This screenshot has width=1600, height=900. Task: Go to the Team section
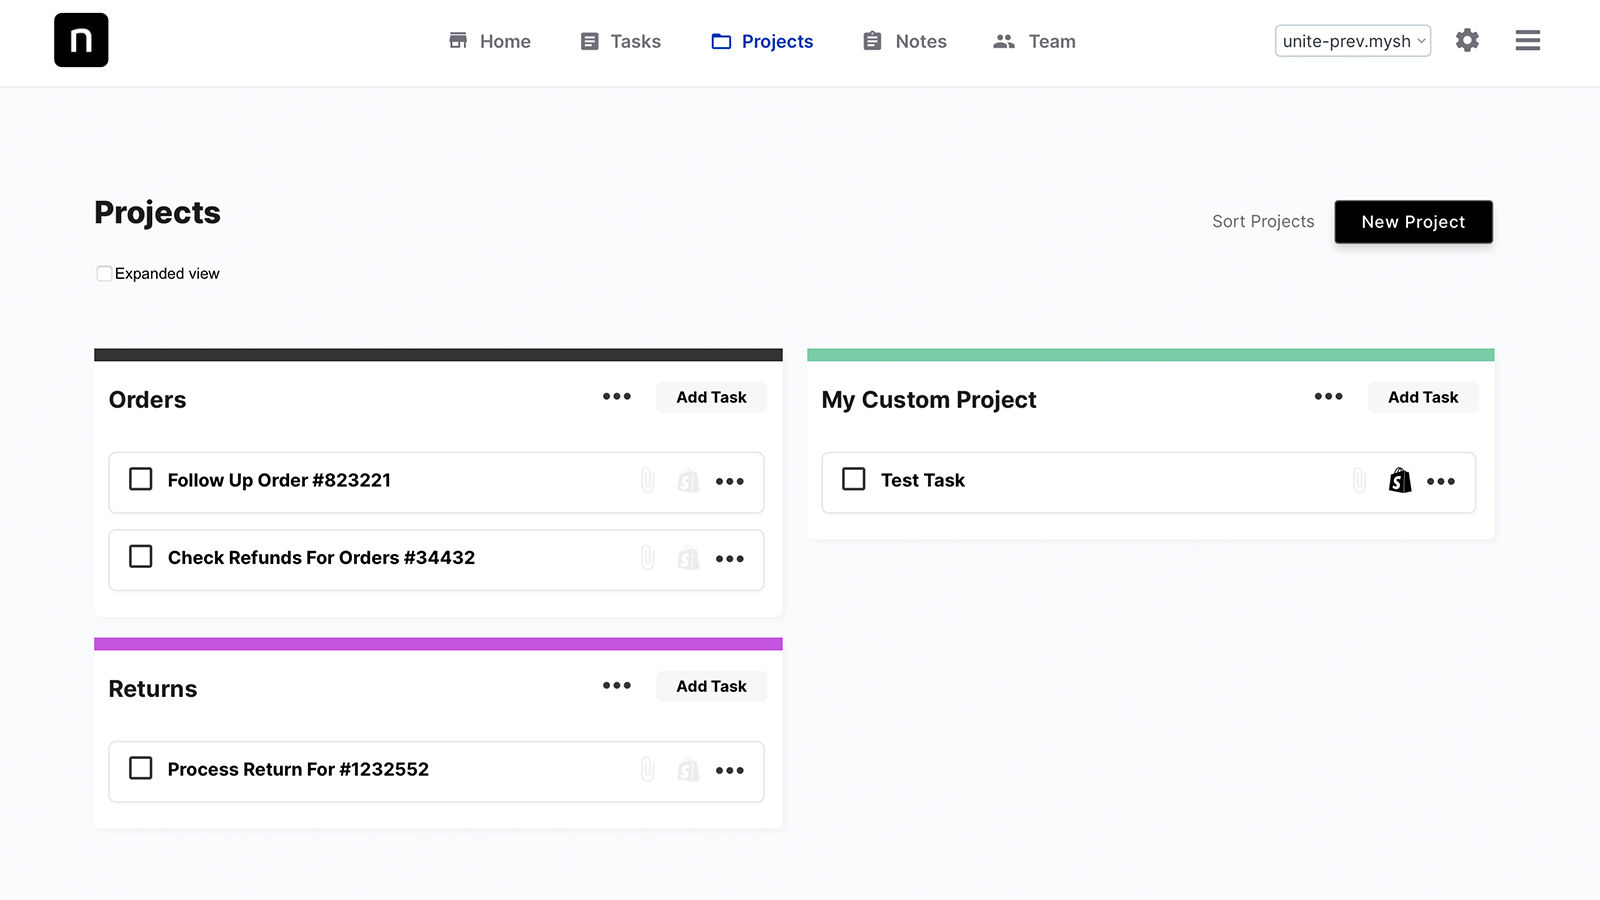[1033, 41]
